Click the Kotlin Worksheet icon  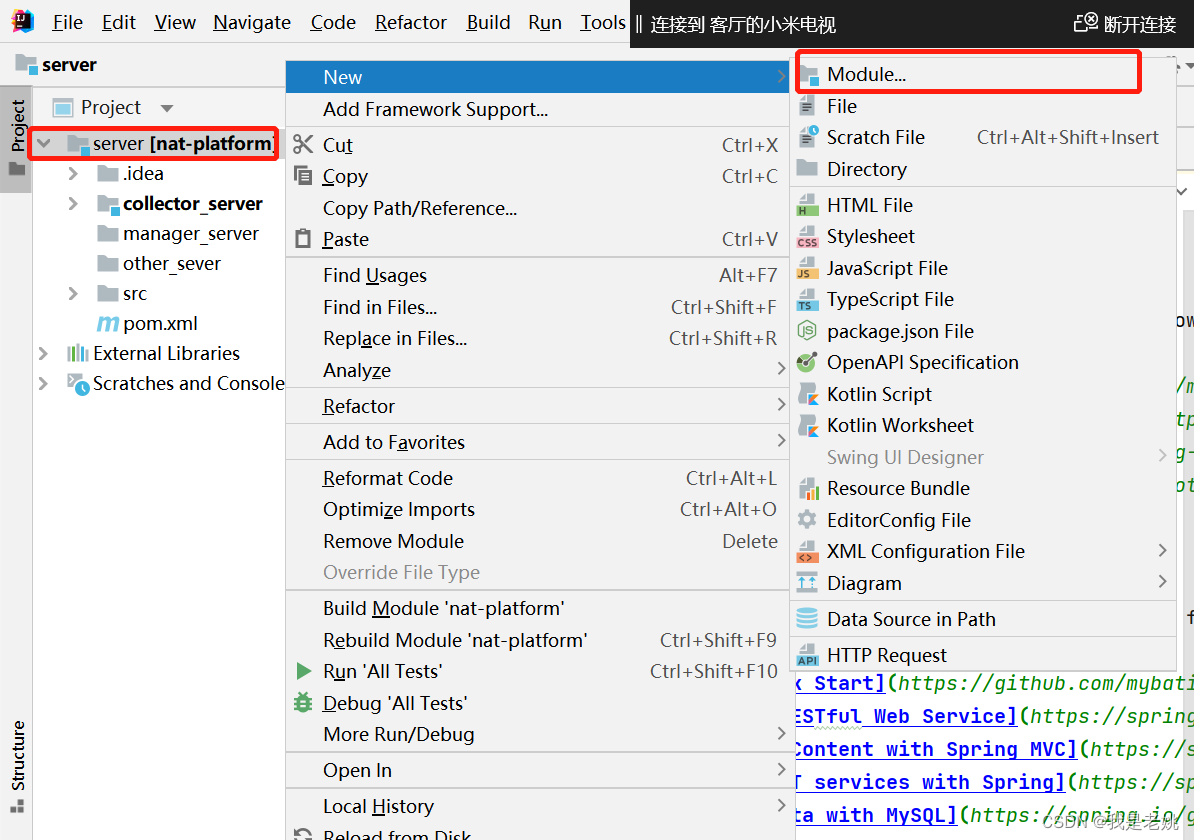click(x=807, y=425)
